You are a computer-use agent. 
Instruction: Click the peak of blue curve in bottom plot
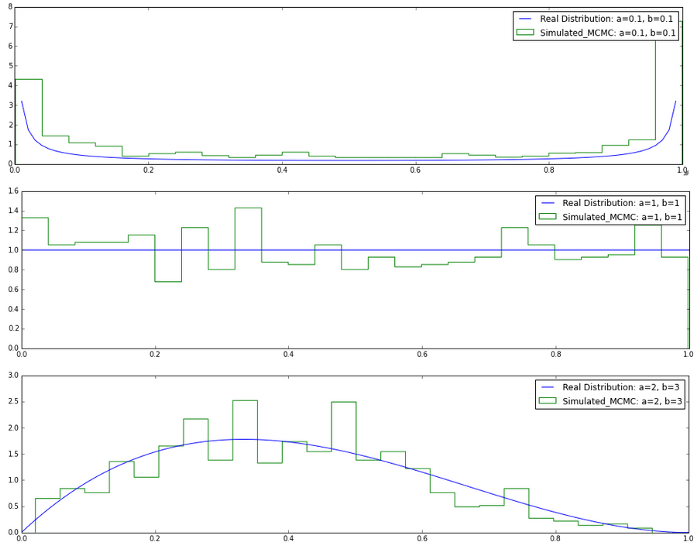[245, 439]
